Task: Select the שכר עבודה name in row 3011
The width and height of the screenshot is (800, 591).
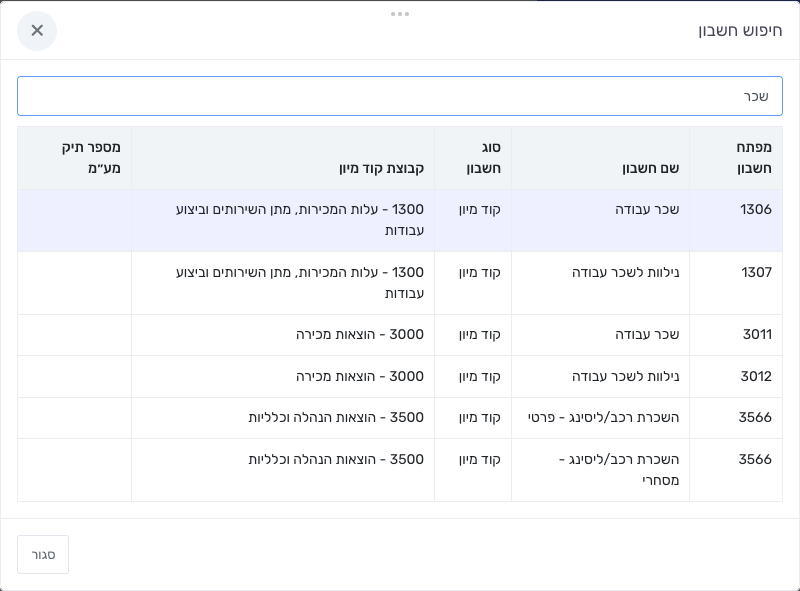Action: pyautogui.click(x=647, y=334)
